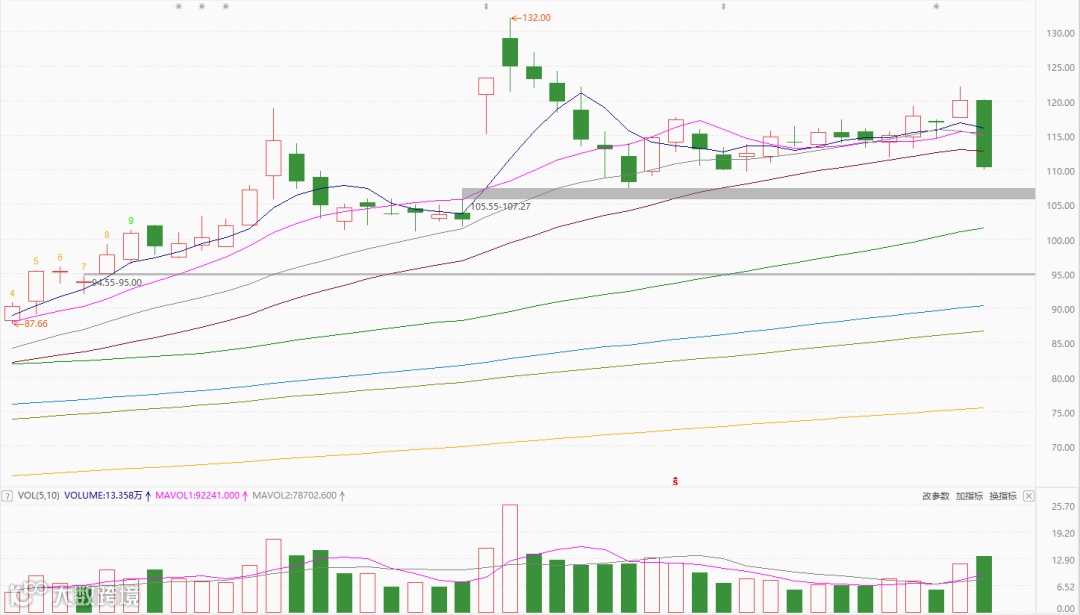Select the 105.55-107.27 gap zone label
Screen dimensions: 1080x615
click(501, 206)
